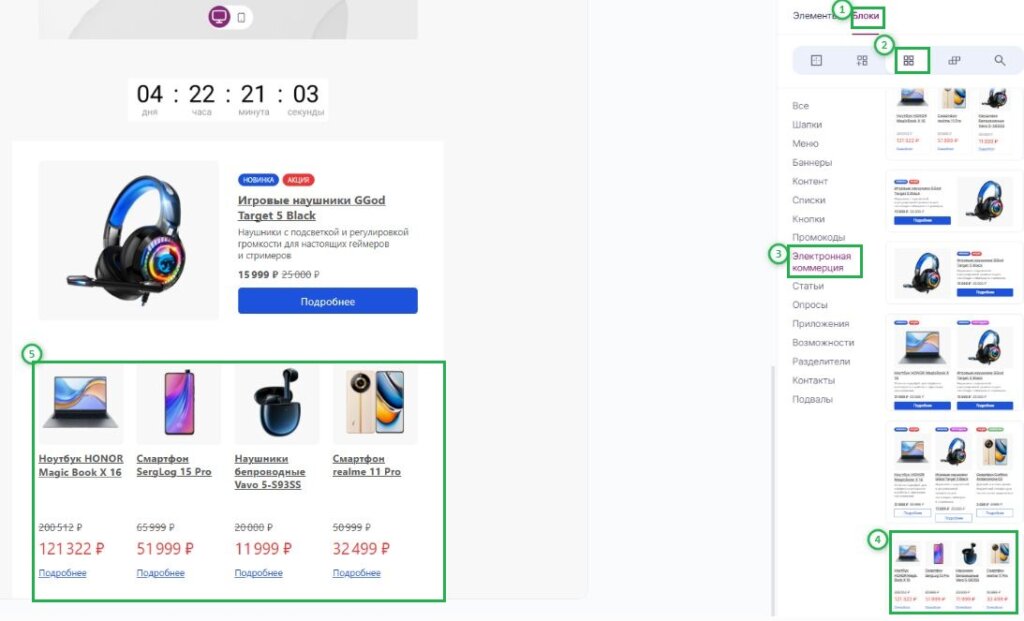Click the first square layout icon in panel toolbar

pos(816,61)
